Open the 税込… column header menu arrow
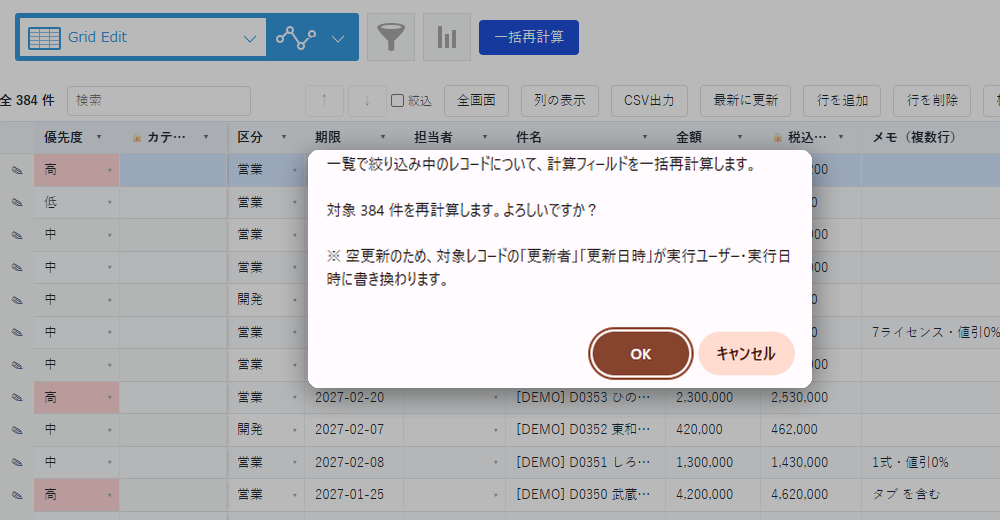The width and height of the screenshot is (1000, 520). point(841,137)
